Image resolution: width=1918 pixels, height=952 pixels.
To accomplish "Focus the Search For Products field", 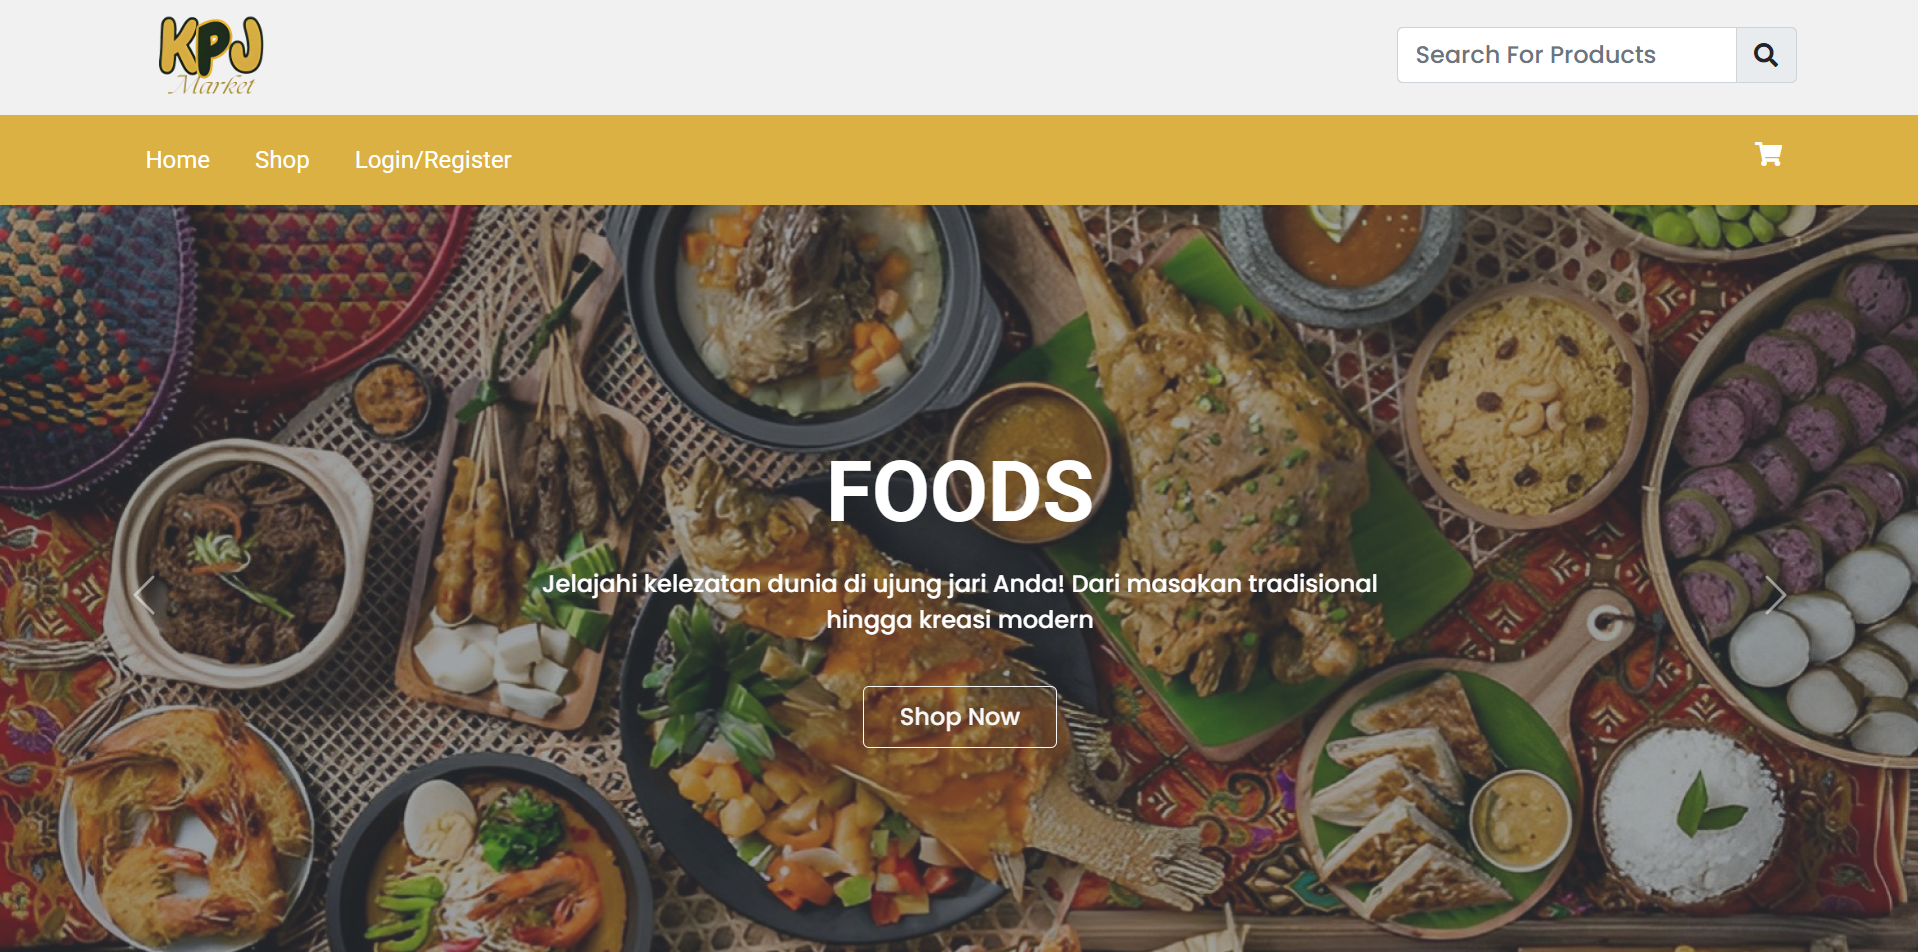I will click(1567, 55).
